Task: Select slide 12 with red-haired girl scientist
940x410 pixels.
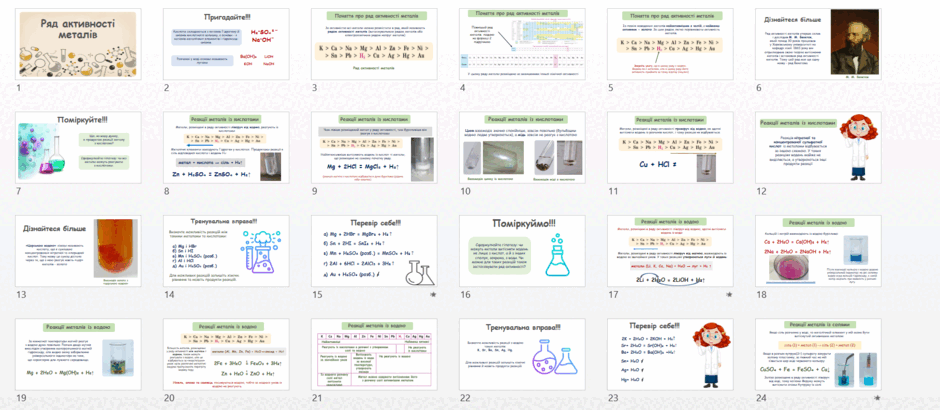Action: point(818,147)
